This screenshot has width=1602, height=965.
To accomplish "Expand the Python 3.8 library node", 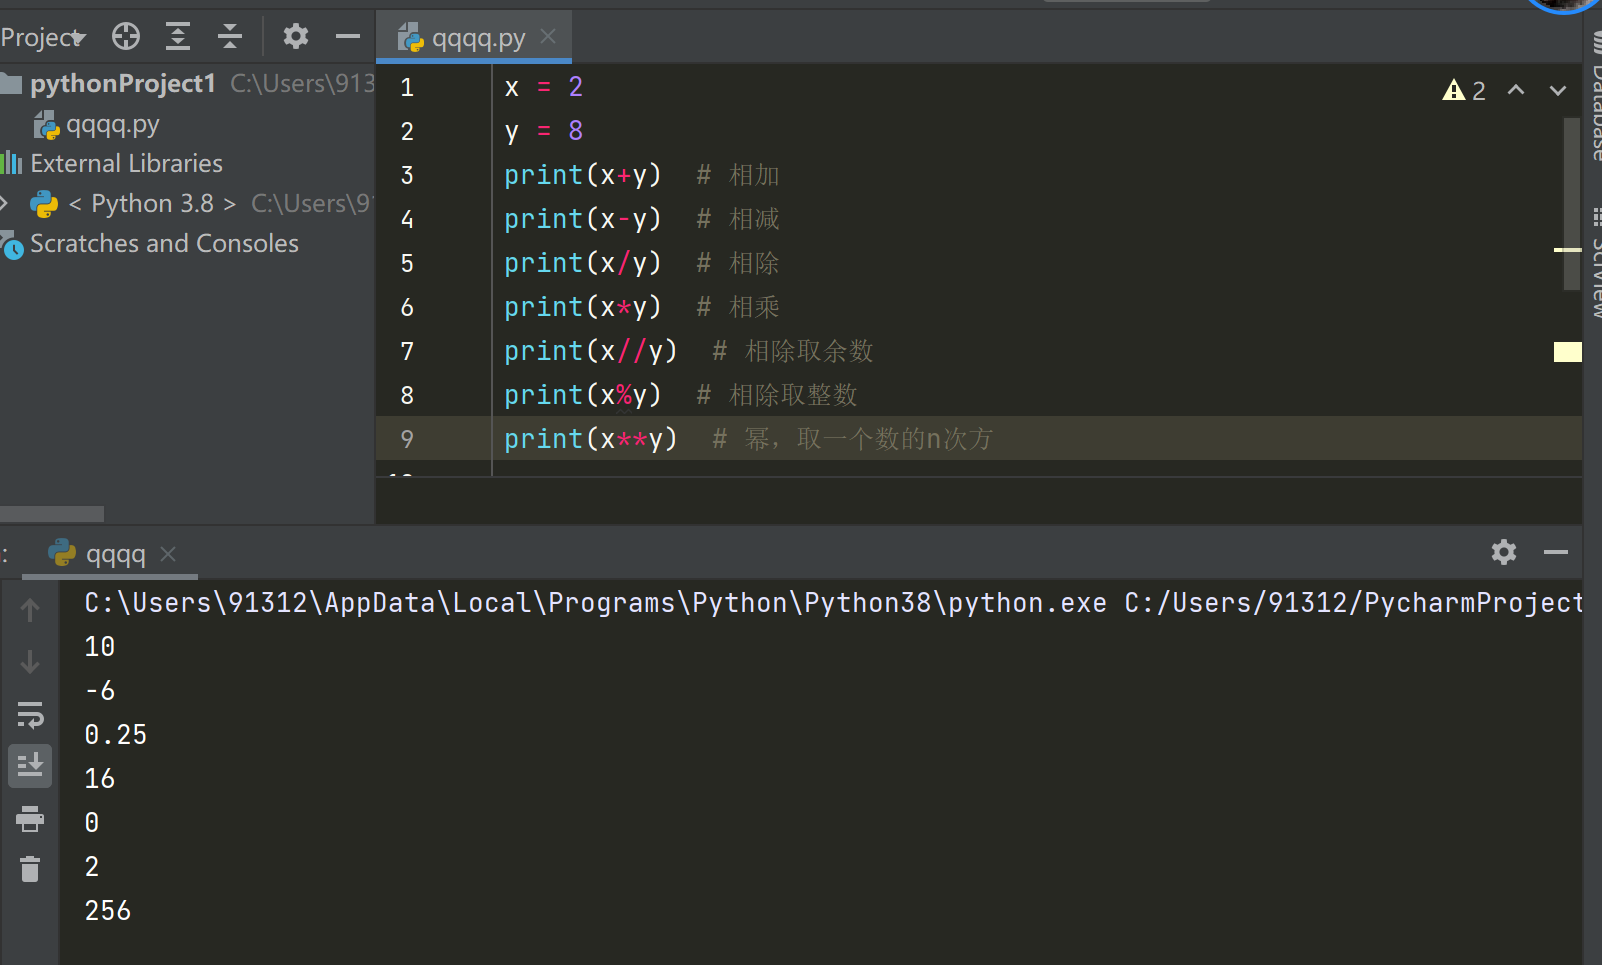I will pos(5,204).
